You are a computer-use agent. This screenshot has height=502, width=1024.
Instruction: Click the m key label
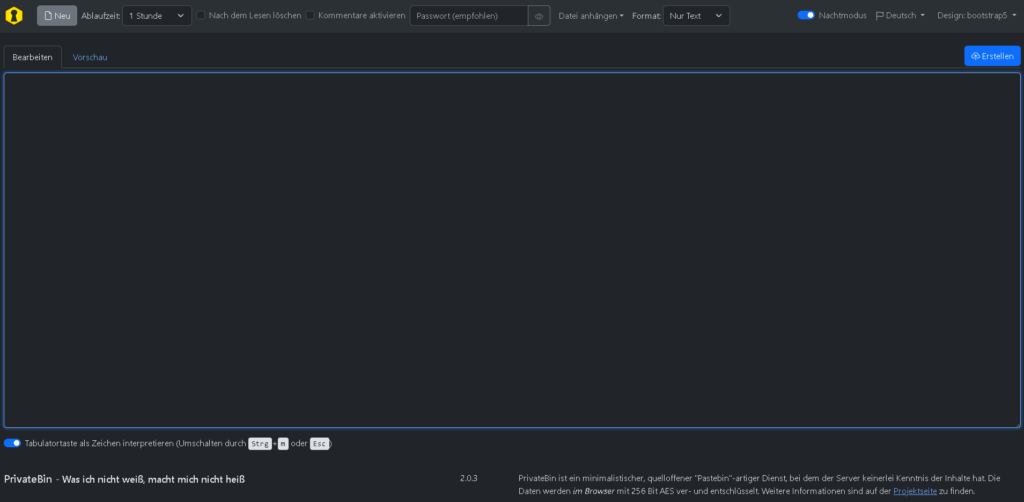(283, 444)
